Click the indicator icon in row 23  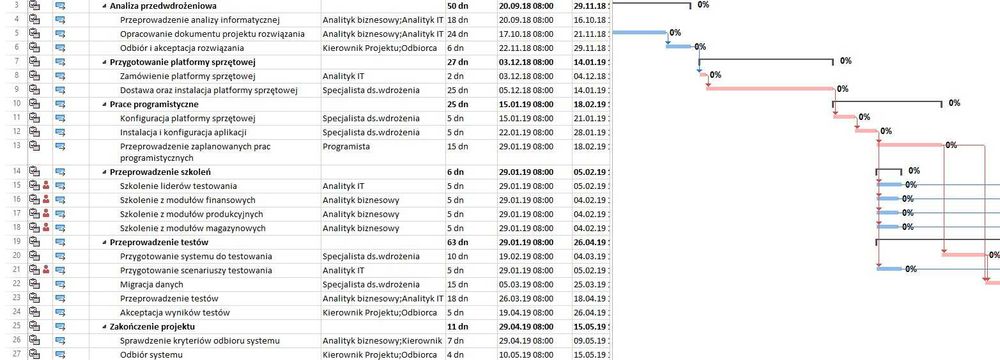pos(34,298)
